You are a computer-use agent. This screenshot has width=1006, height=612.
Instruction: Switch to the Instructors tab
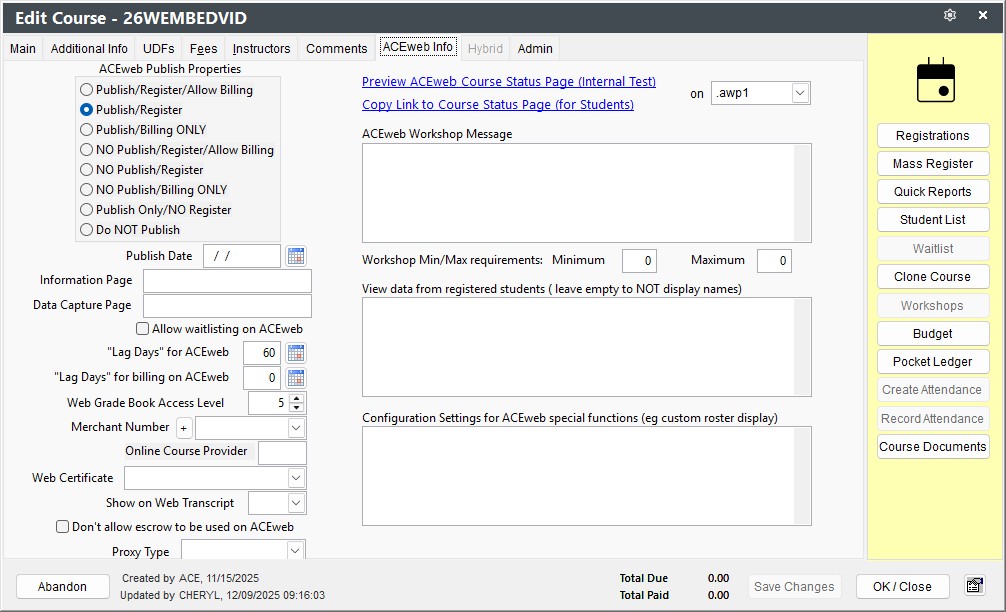261,49
